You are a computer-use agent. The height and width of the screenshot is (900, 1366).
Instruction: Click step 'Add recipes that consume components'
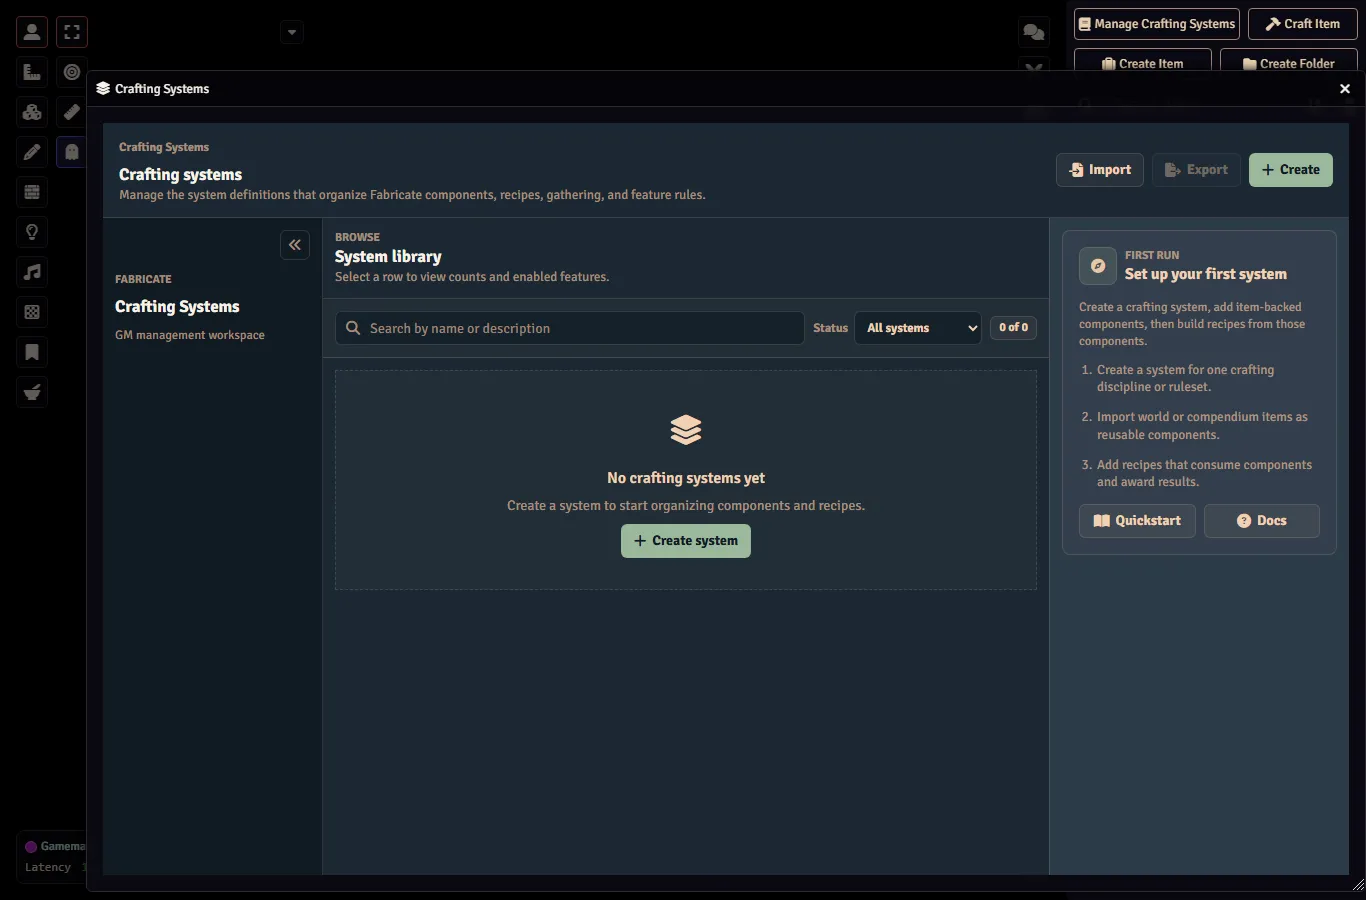1204,473
